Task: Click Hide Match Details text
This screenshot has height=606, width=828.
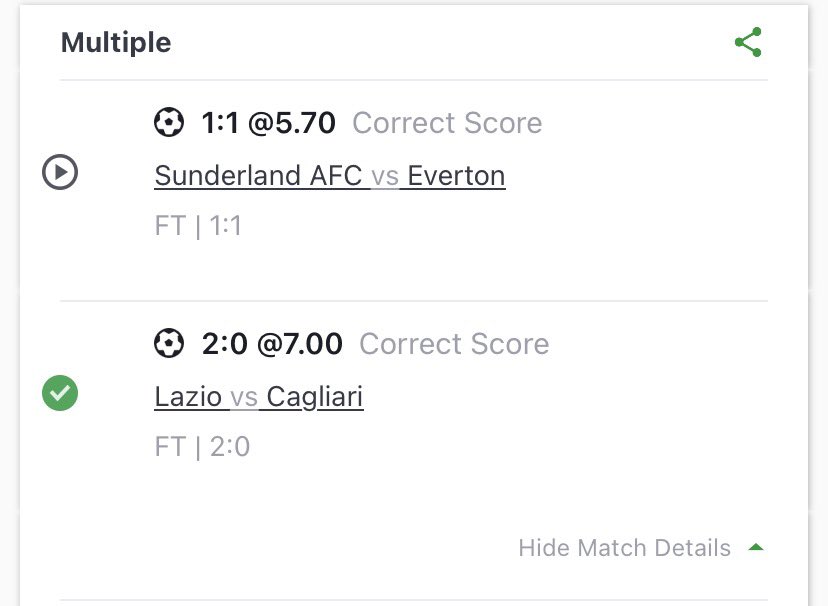Action: (x=624, y=548)
